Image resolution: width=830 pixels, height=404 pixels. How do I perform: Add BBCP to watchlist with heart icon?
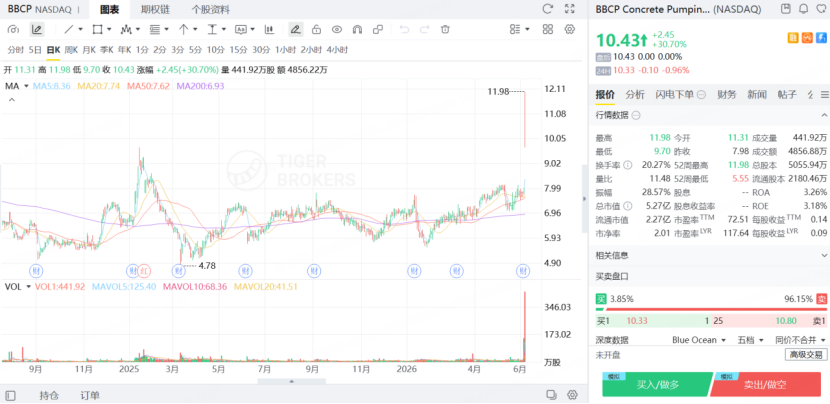(x=821, y=9)
